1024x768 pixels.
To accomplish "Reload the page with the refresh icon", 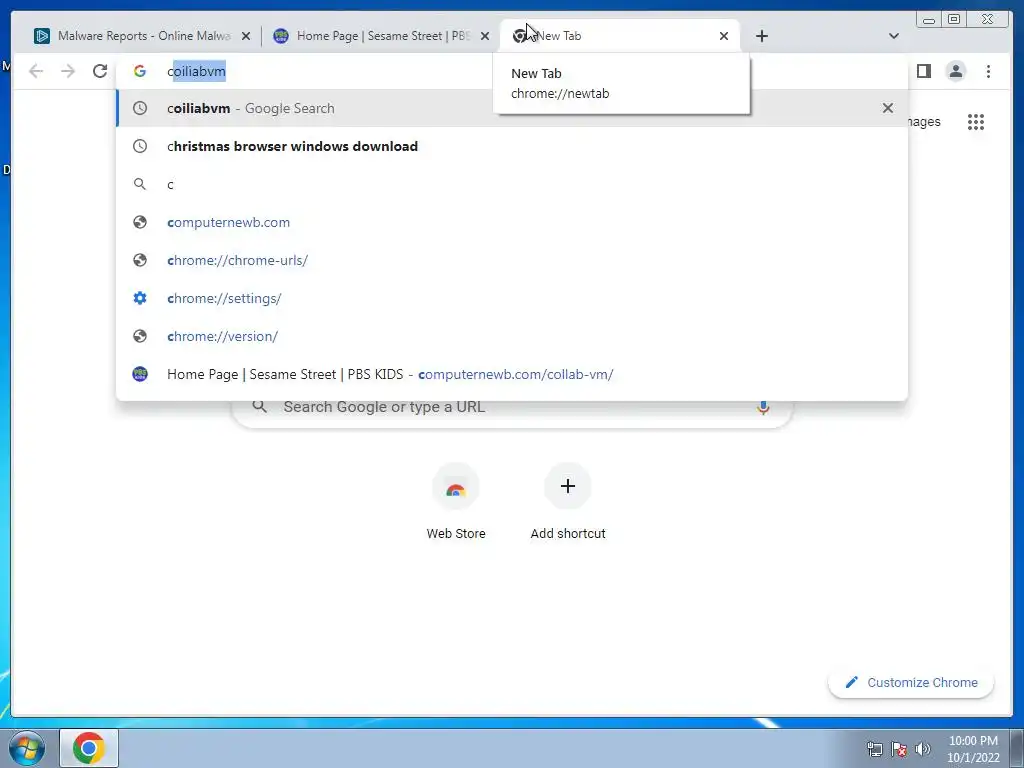I will point(100,71).
